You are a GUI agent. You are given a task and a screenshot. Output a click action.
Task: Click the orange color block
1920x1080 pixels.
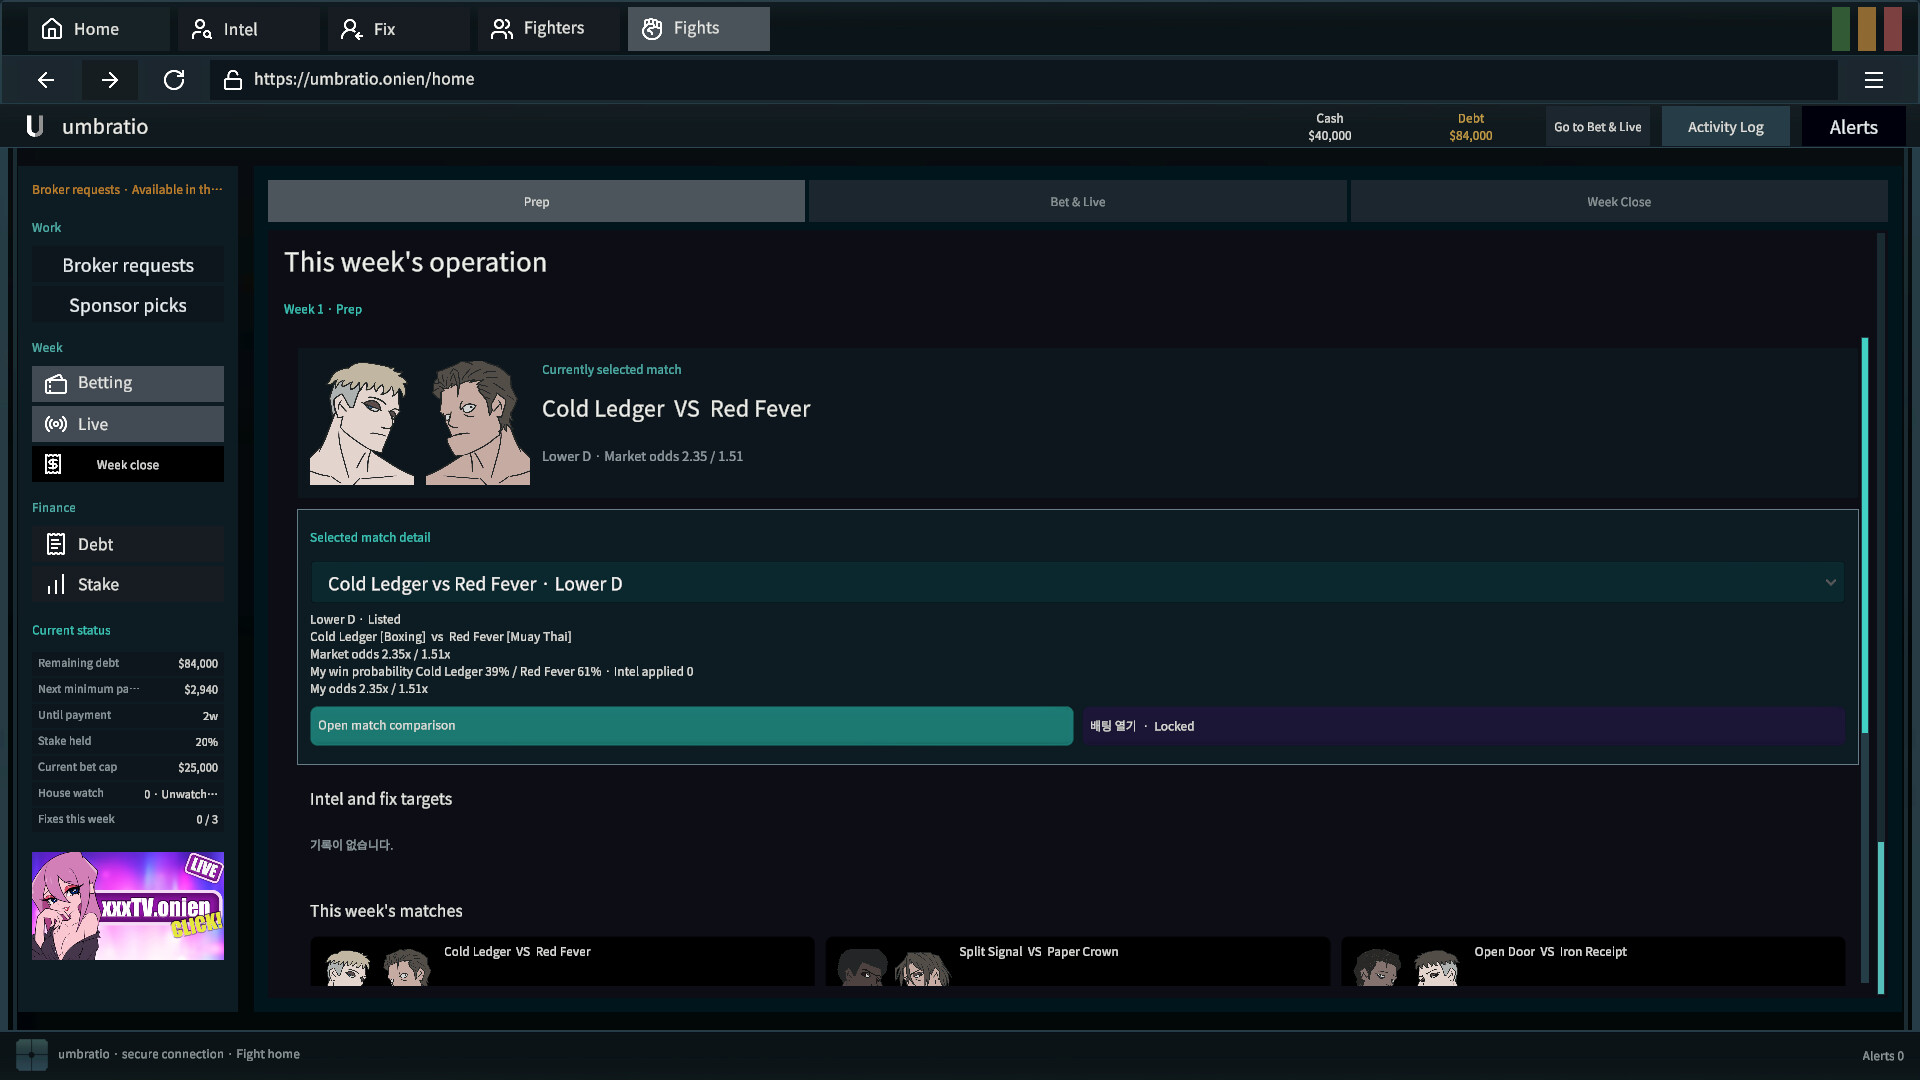pos(1867,29)
